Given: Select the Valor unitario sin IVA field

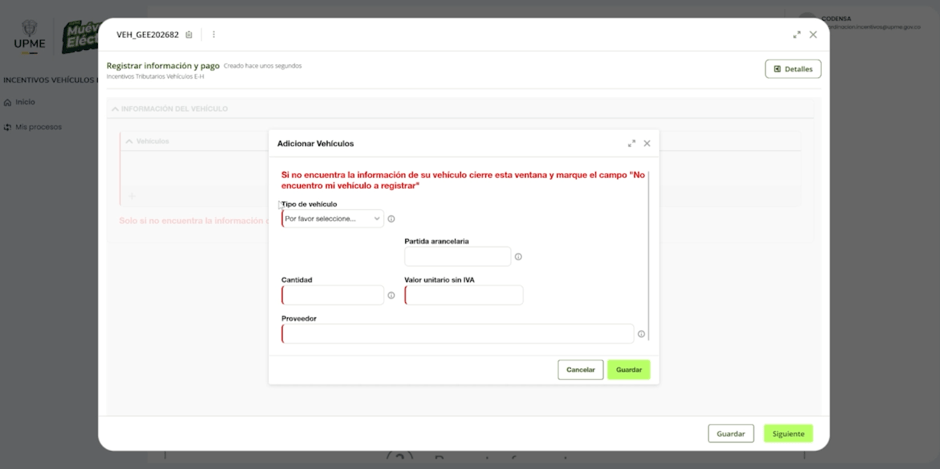Looking at the screenshot, I should [464, 295].
